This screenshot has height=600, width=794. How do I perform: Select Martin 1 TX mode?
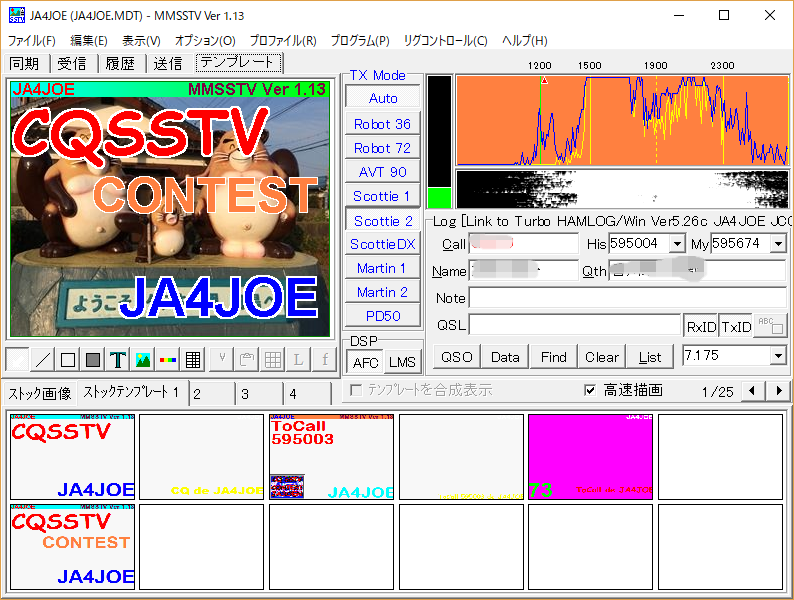(x=383, y=268)
